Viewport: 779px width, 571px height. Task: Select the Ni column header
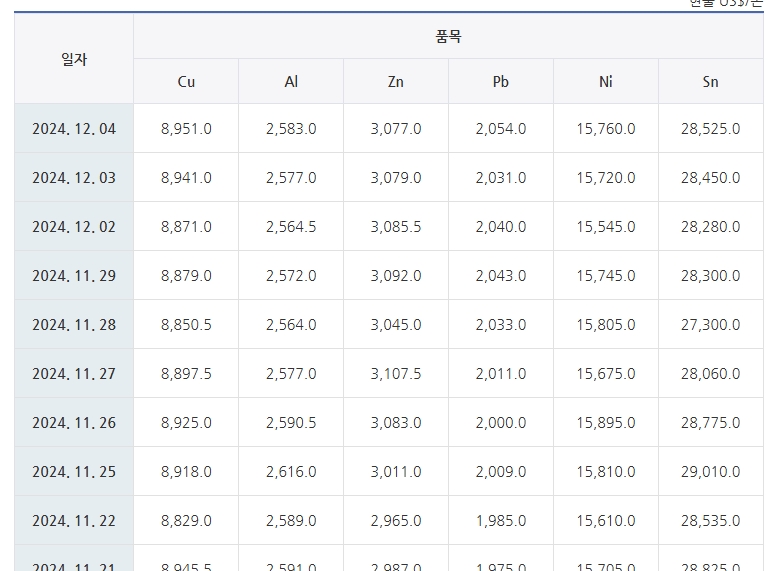(x=606, y=82)
